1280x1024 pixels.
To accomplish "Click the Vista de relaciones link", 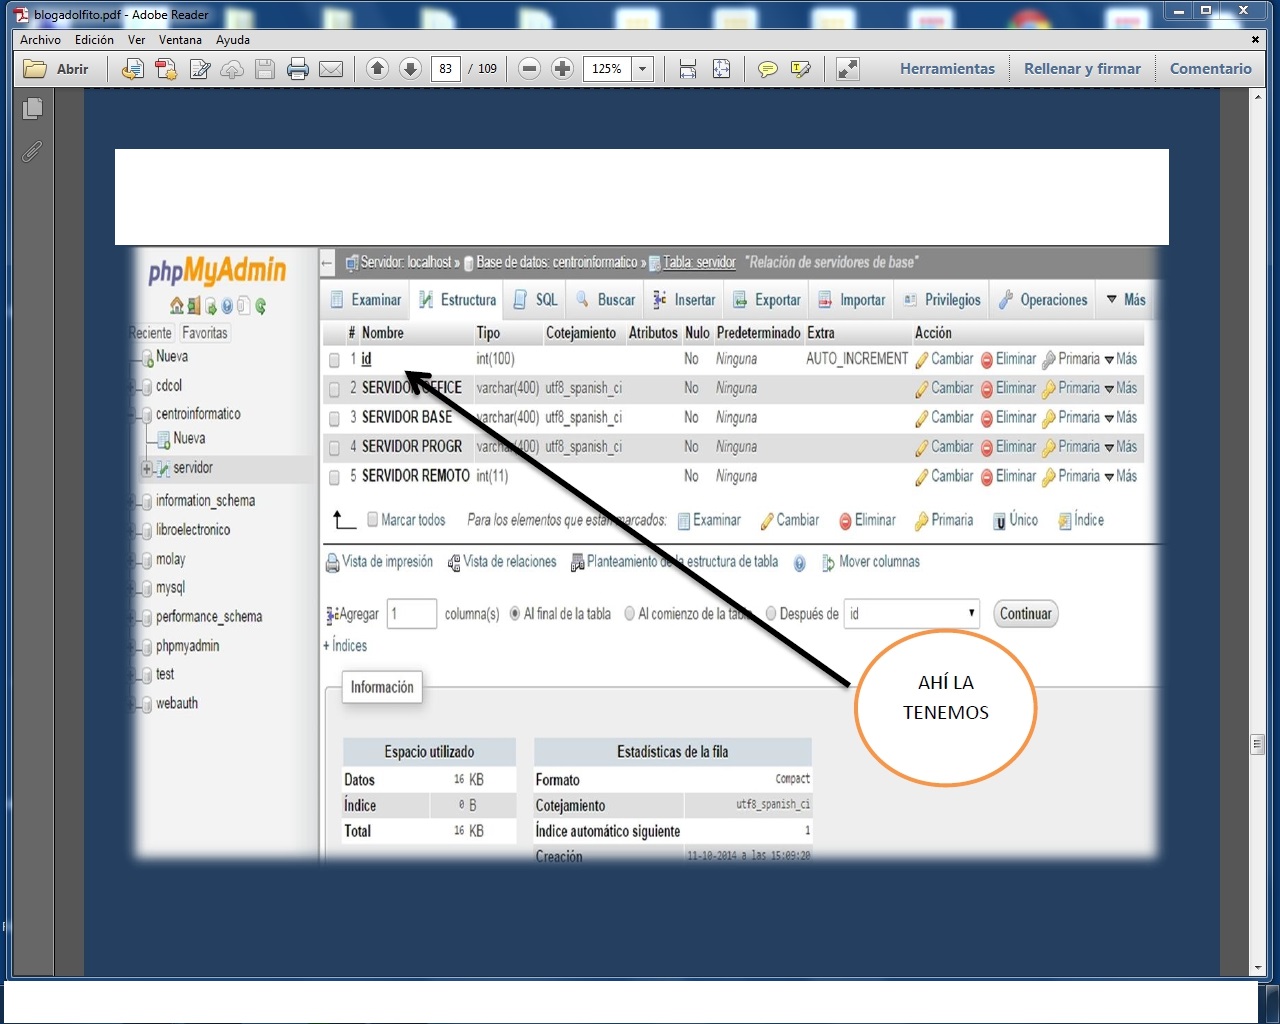I will point(509,562).
